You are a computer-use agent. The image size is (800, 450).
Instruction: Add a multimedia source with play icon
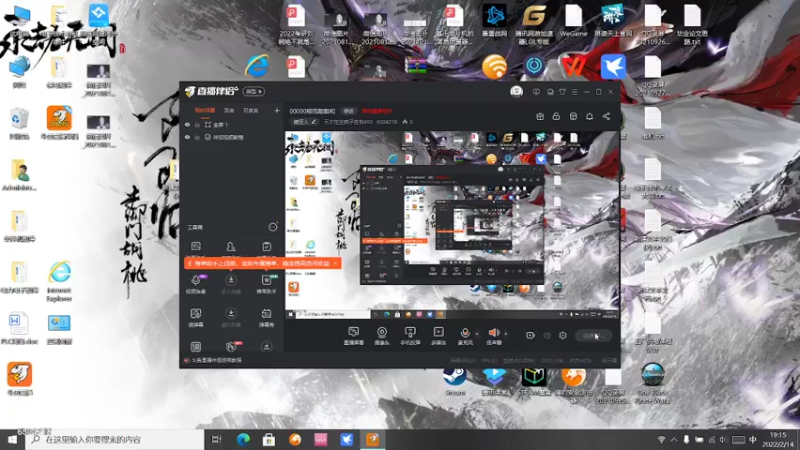438,336
